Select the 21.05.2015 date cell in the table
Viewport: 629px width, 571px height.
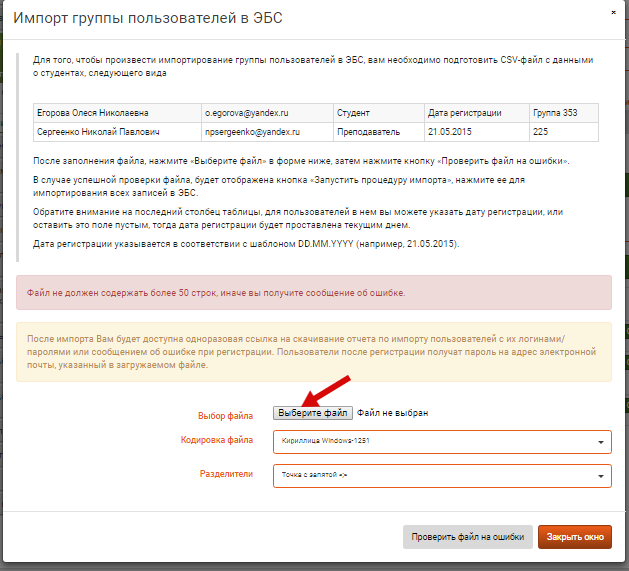(475, 132)
